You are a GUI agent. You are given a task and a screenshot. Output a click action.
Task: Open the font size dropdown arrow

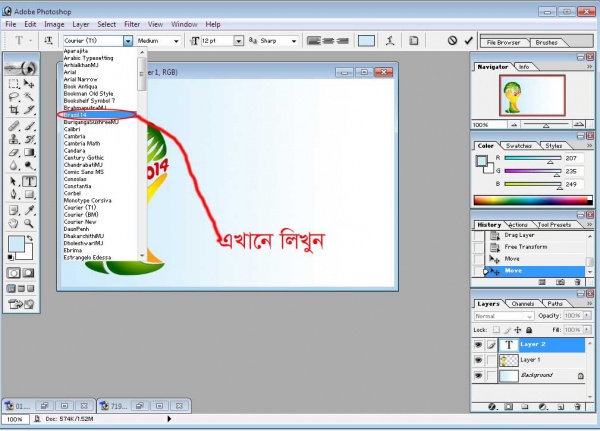coord(238,41)
